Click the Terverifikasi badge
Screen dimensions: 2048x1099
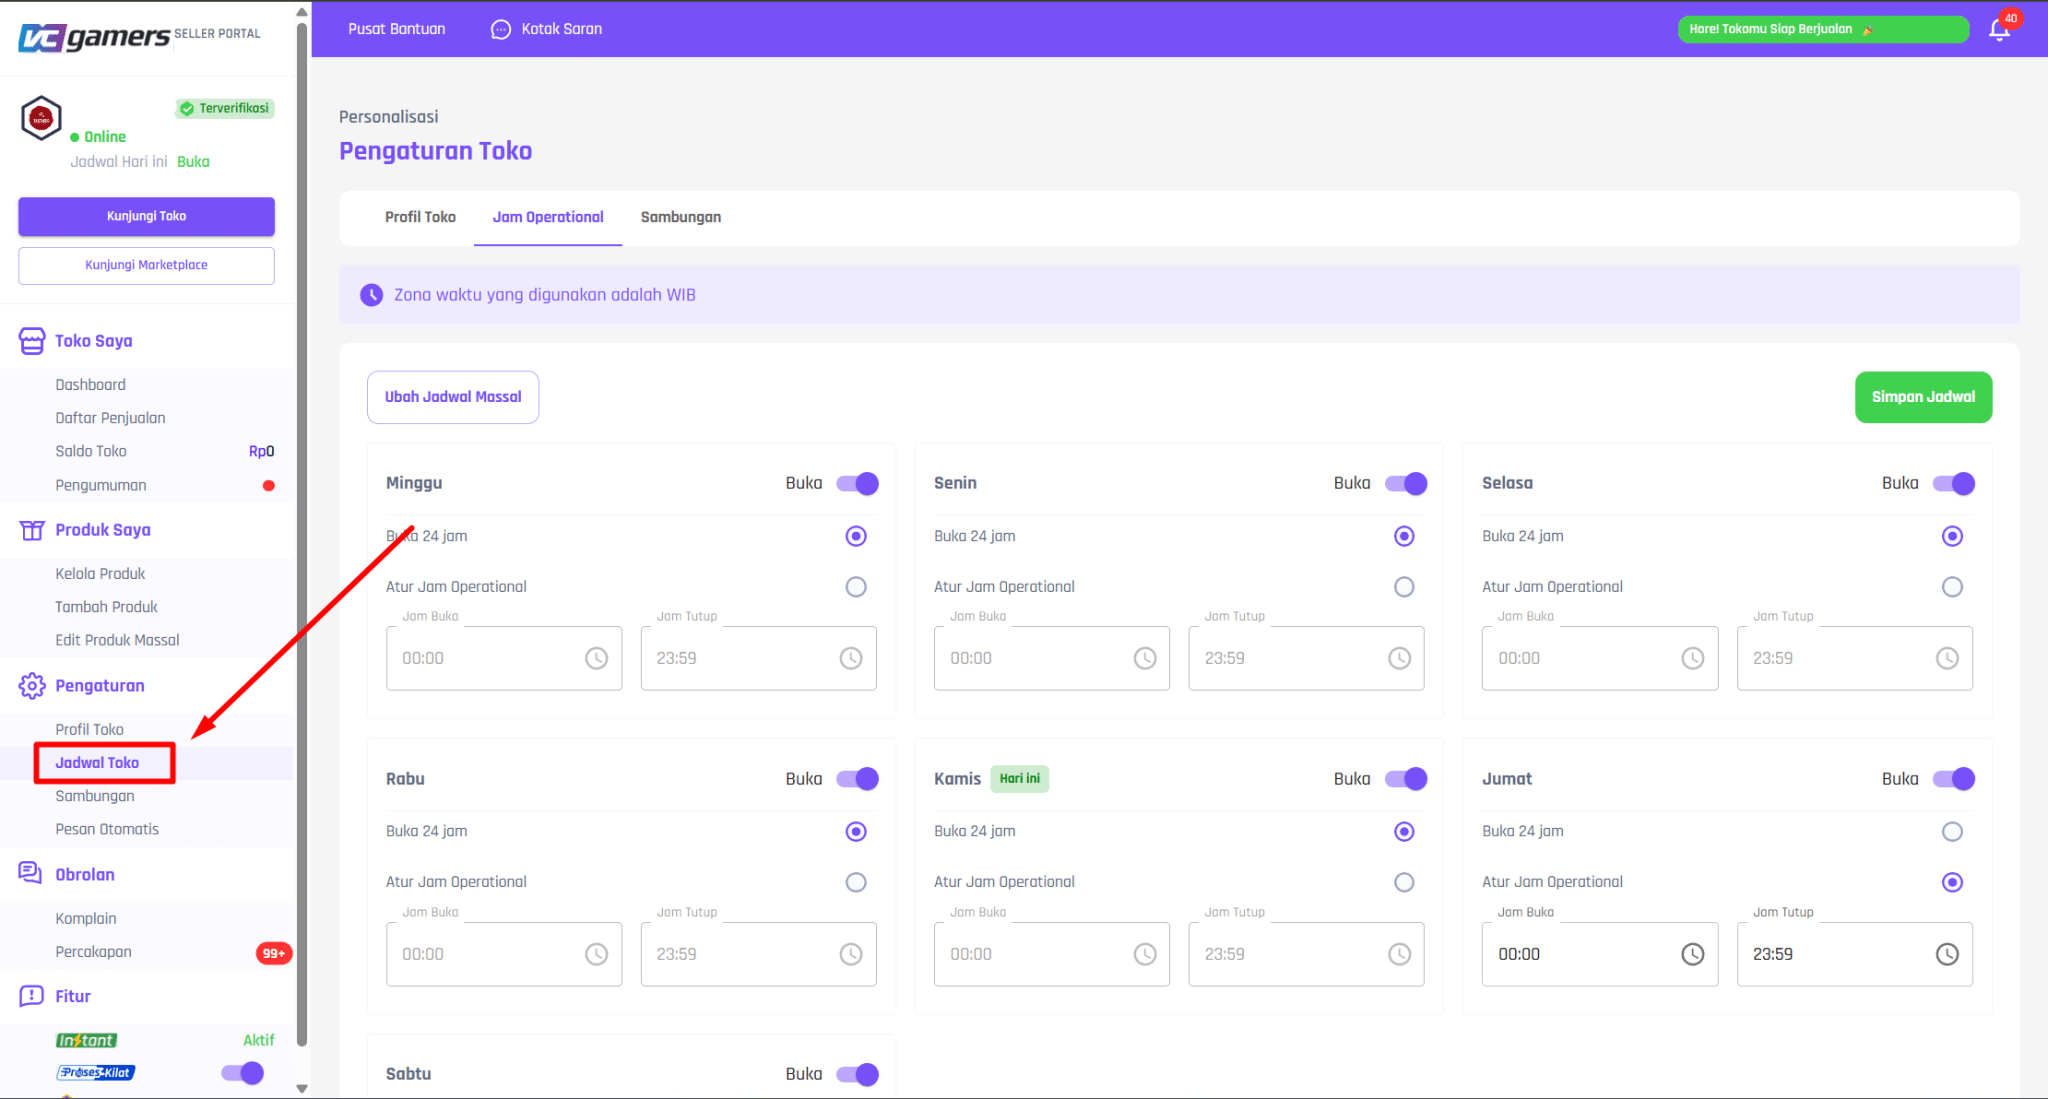[x=225, y=108]
